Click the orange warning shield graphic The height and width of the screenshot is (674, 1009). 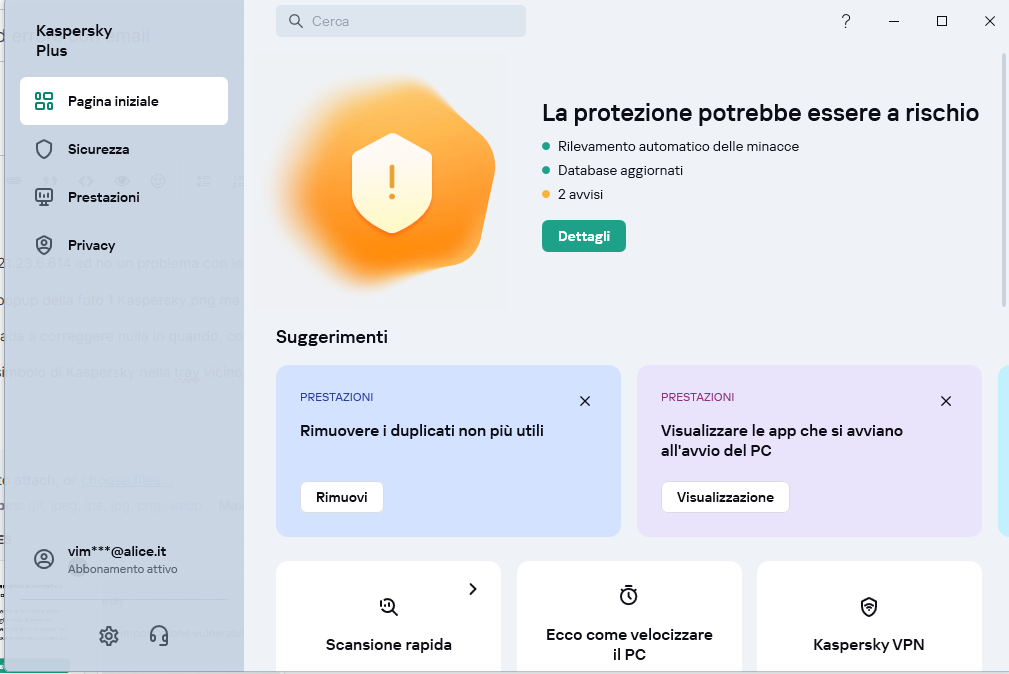[x=392, y=182]
